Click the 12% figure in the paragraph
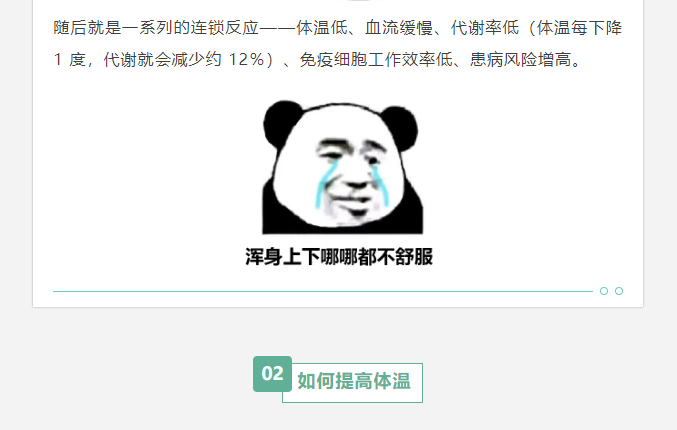Viewport: 677px width, 430px height. 246,60
